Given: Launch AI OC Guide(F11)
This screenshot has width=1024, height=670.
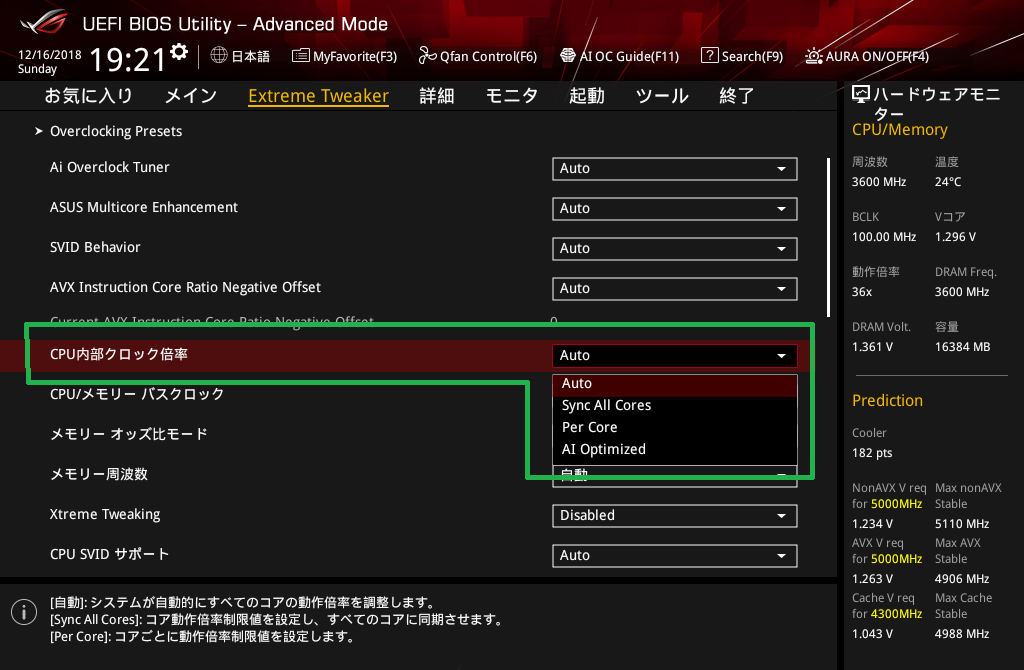Looking at the screenshot, I should [x=620, y=56].
